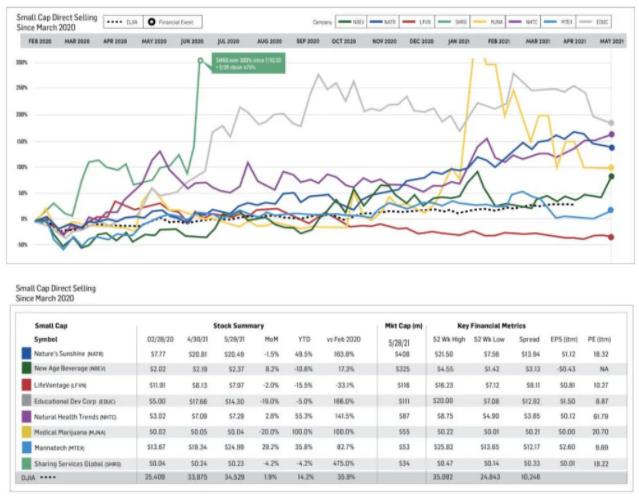Select the LifeVantage row name

click(x=60, y=385)
